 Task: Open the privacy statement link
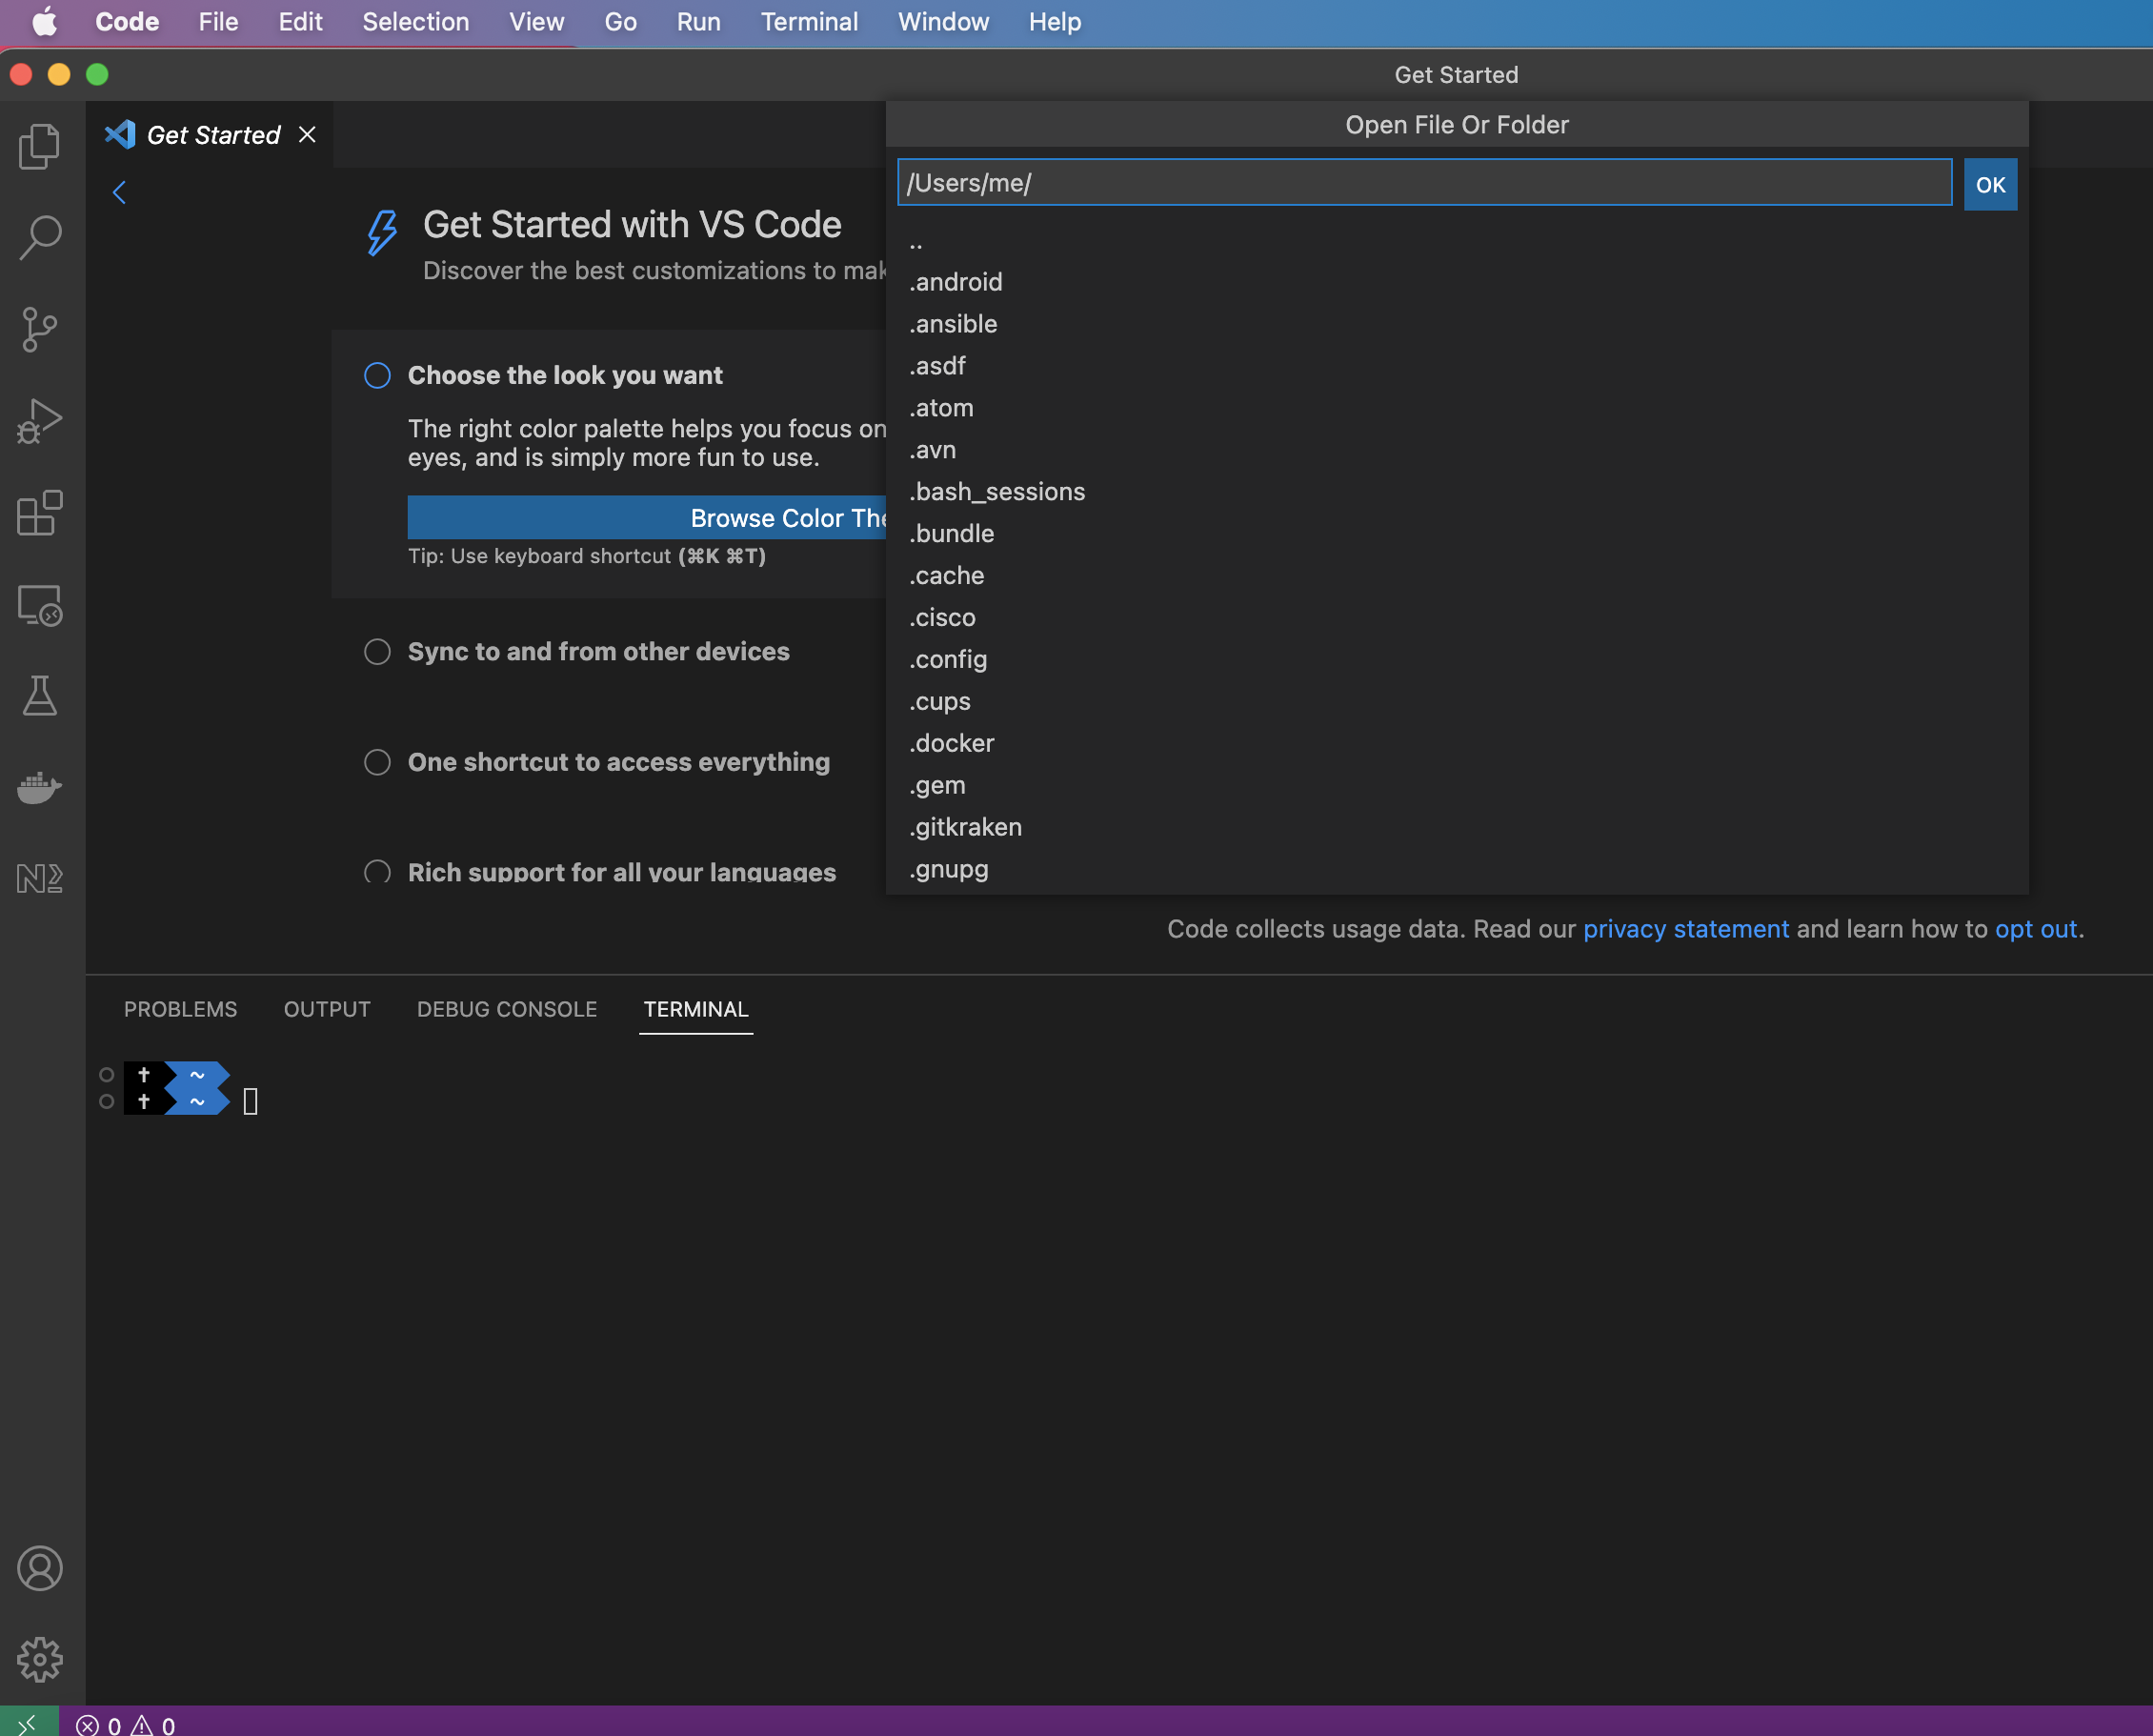tap(1685, 928)
